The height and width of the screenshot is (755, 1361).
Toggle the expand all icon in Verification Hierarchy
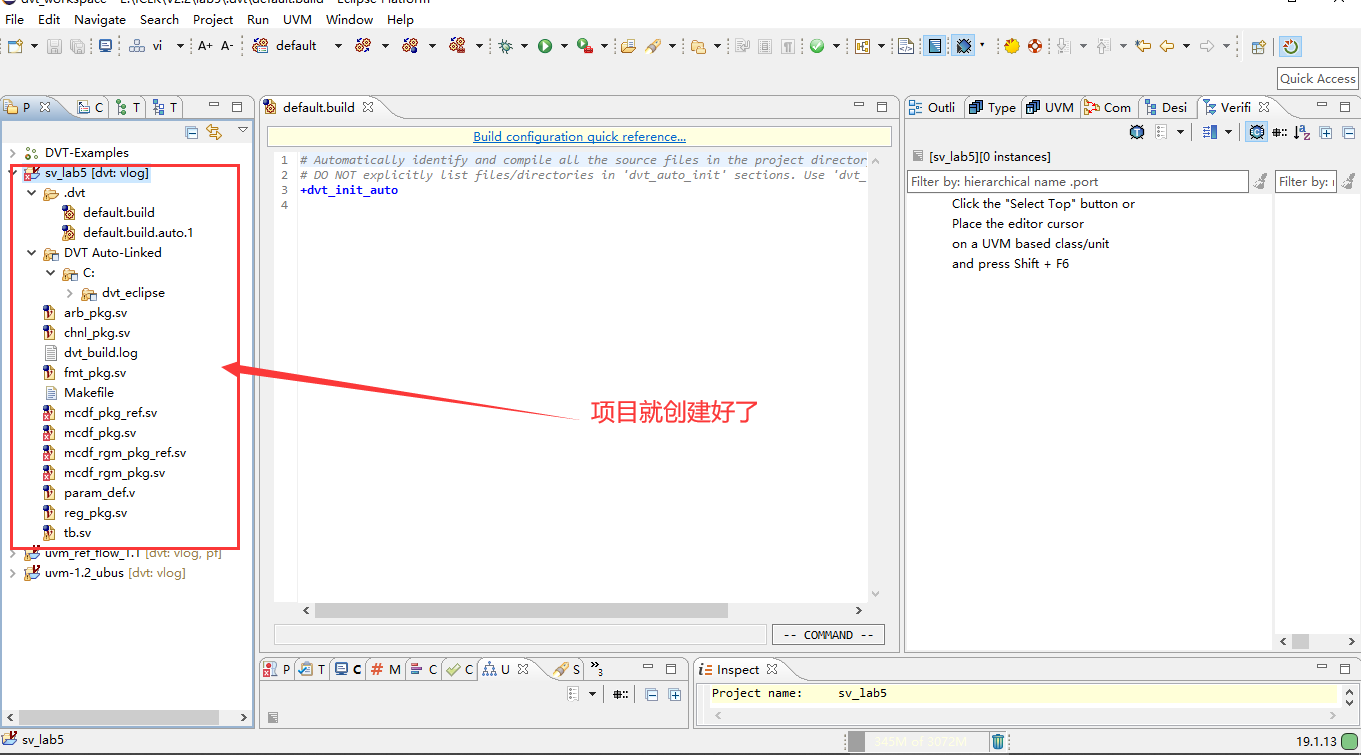coord(1326,131)
